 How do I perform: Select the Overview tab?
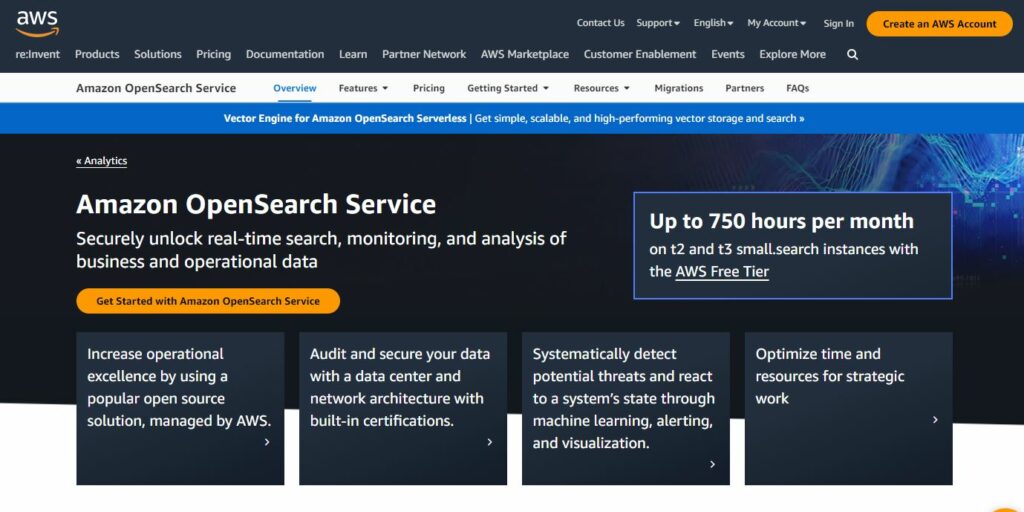click(295, 88)
